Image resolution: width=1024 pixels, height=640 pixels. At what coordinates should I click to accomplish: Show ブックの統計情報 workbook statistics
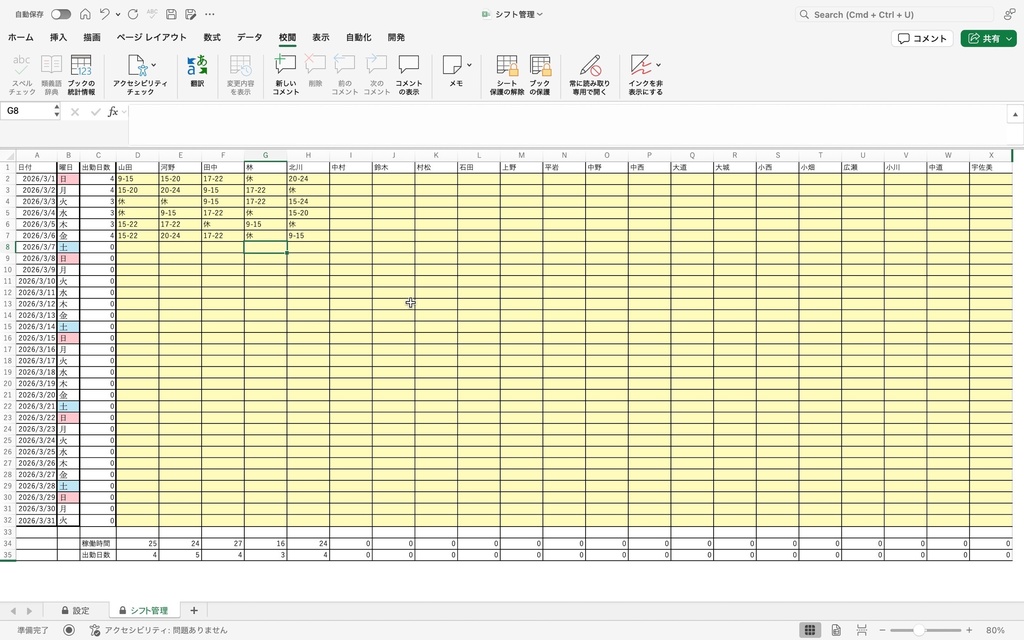[81, 74]
